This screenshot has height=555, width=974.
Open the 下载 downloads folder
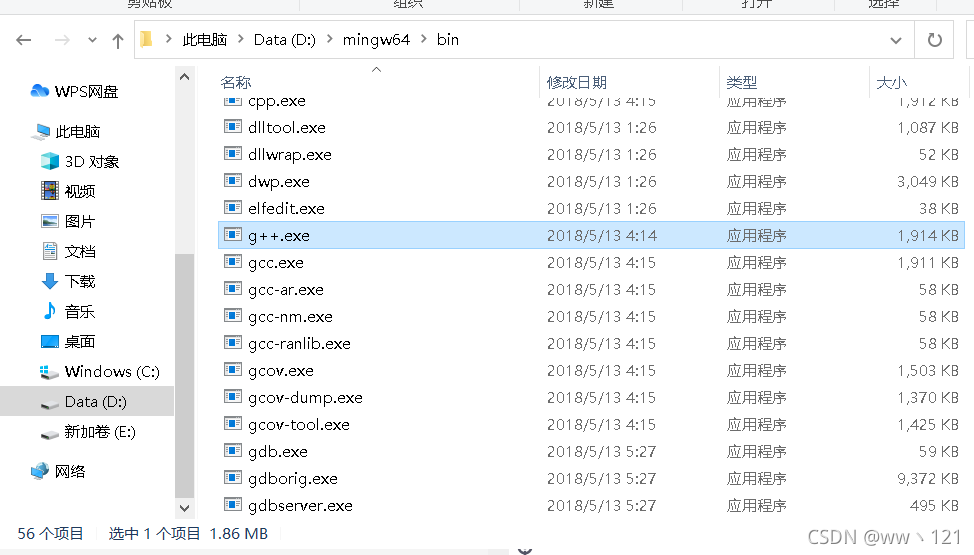click(x=68, y=282)
